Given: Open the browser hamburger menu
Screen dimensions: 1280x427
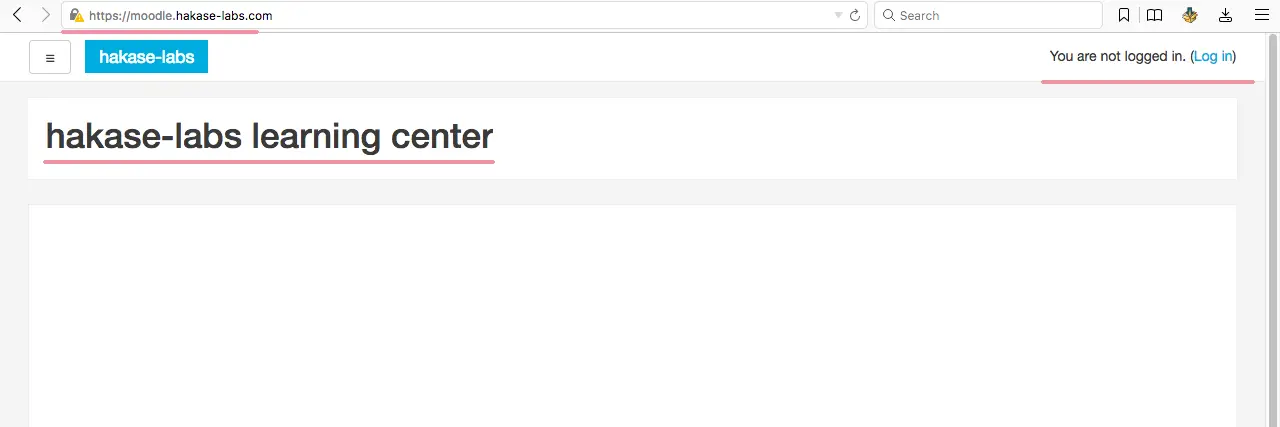Looking at the screenshot, I should coord(1260,15).
